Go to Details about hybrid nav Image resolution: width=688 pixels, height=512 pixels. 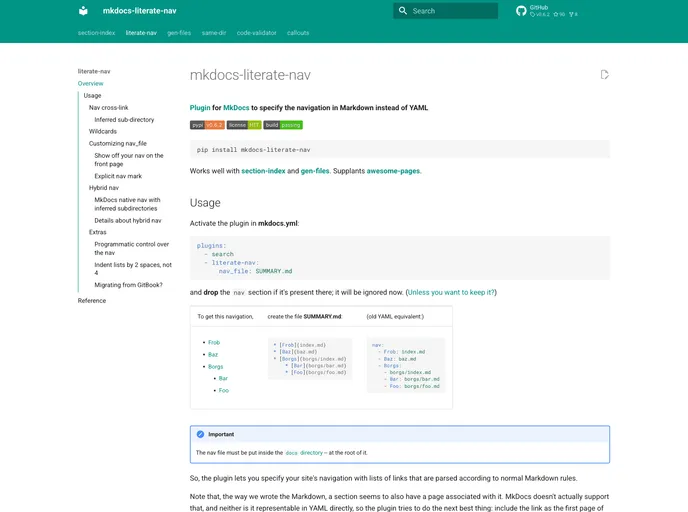pos(128,220)
